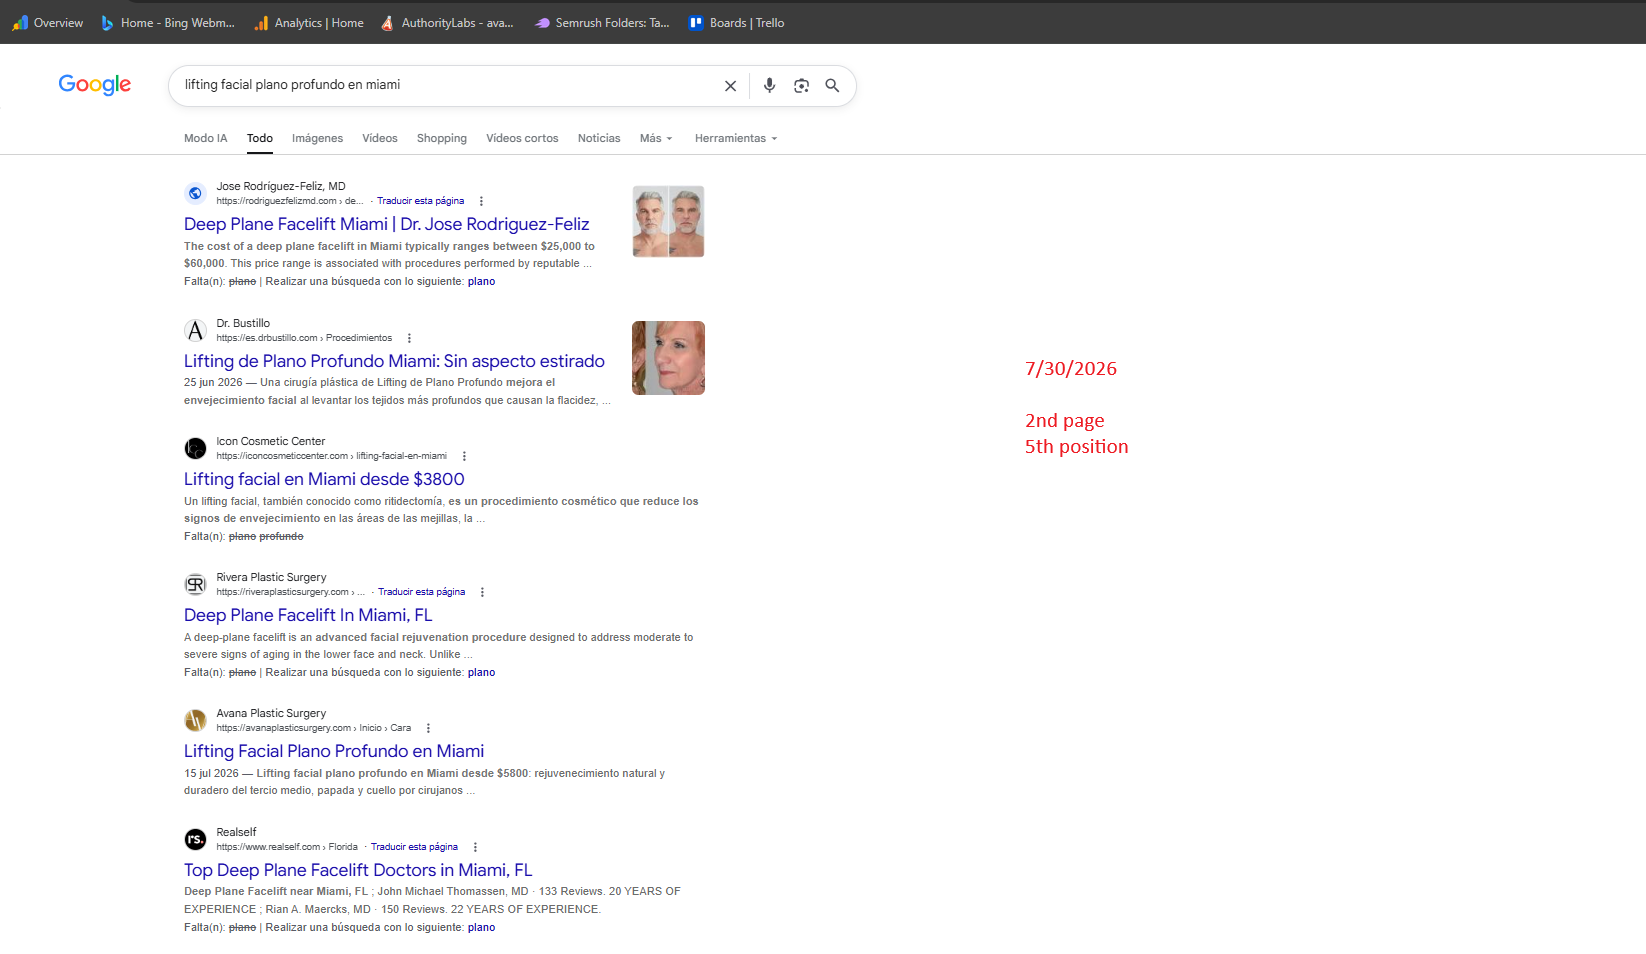Open Deep Plane Facelift In Miami, FL
1646x954 pixels.
coord(308,615)
